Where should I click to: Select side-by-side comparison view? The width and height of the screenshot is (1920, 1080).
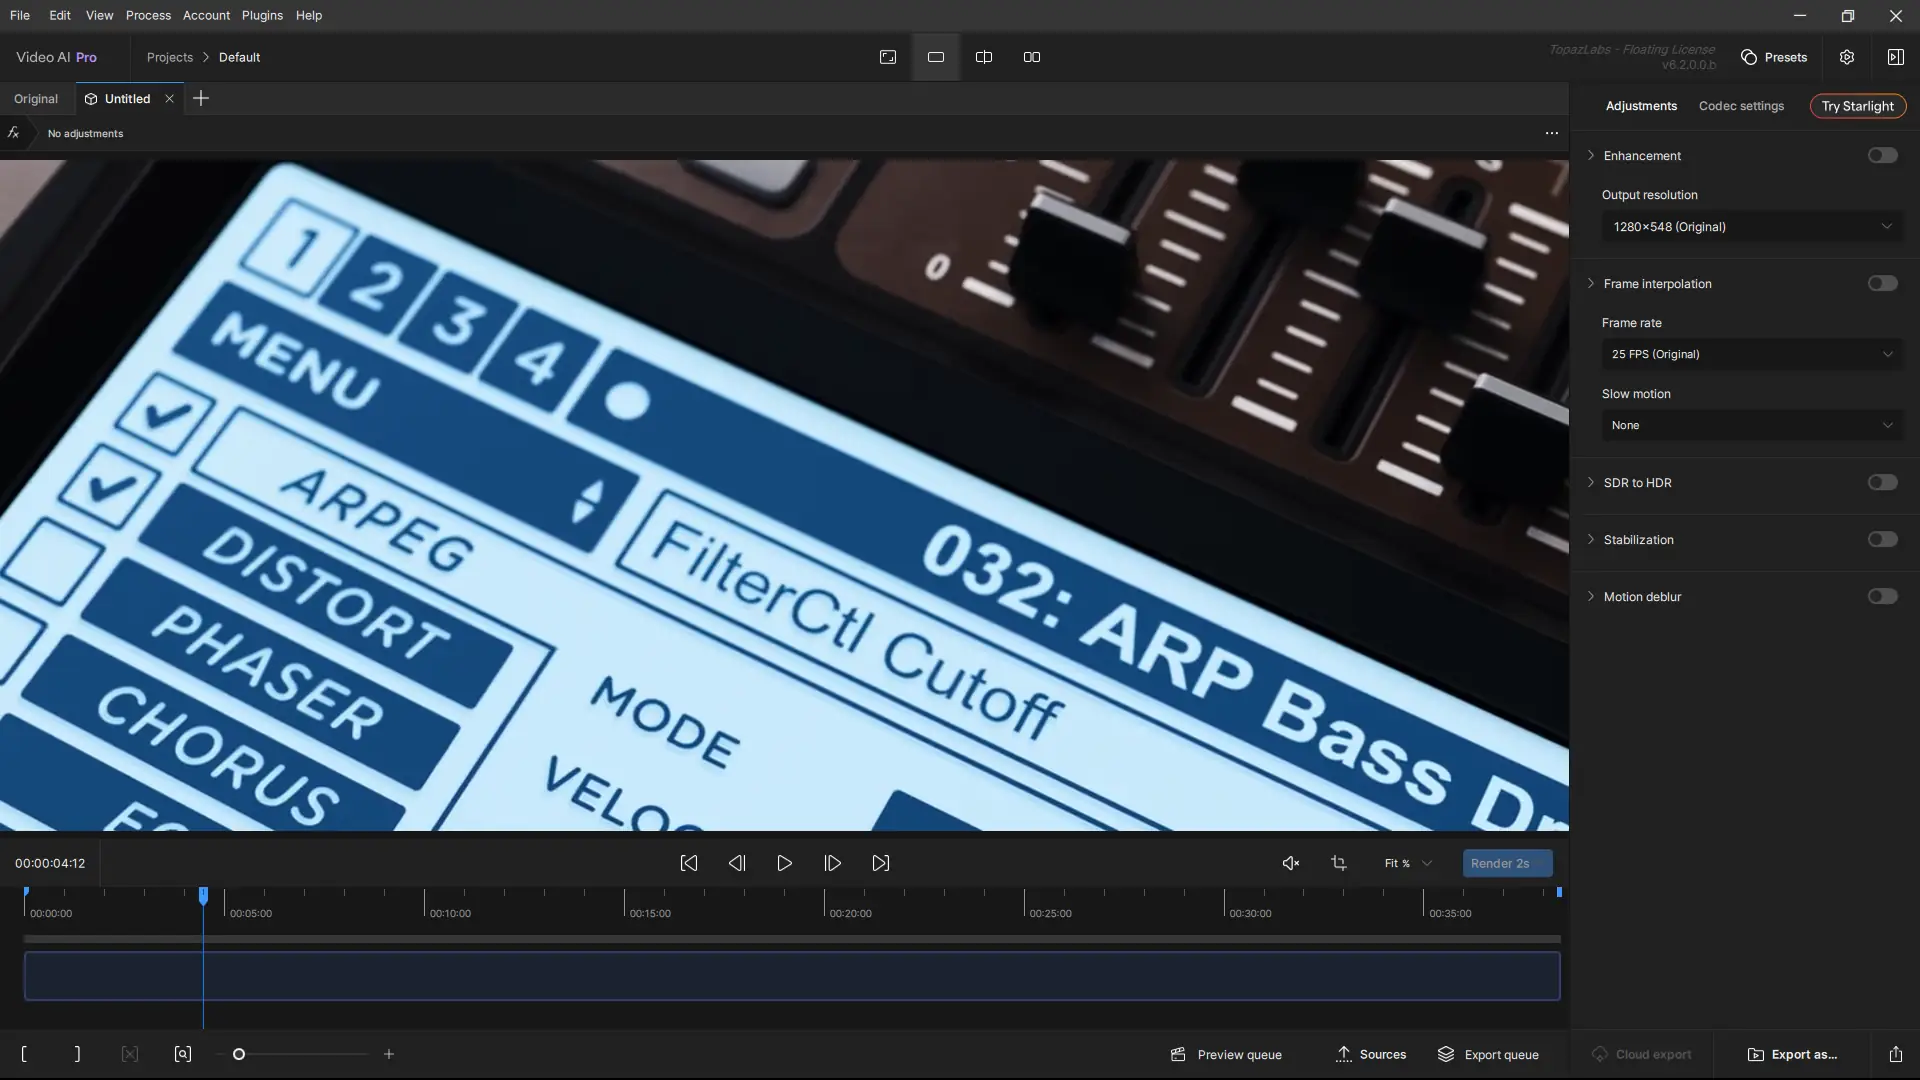(1032, 57)
